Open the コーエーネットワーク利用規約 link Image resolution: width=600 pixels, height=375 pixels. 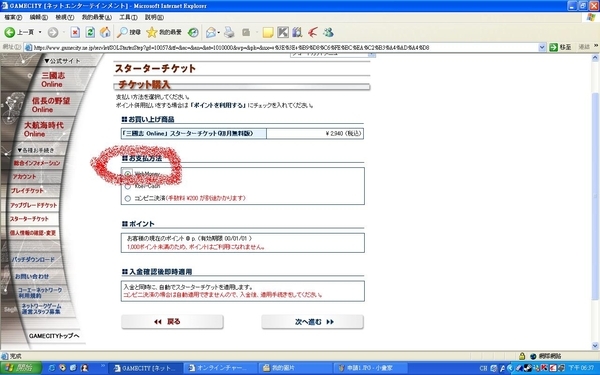tap(40, 293)
